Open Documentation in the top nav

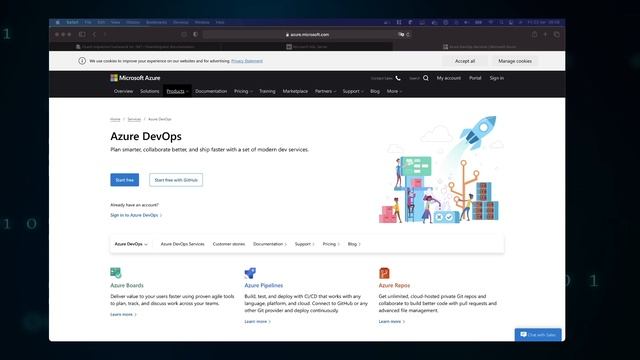tap(211, 91)
